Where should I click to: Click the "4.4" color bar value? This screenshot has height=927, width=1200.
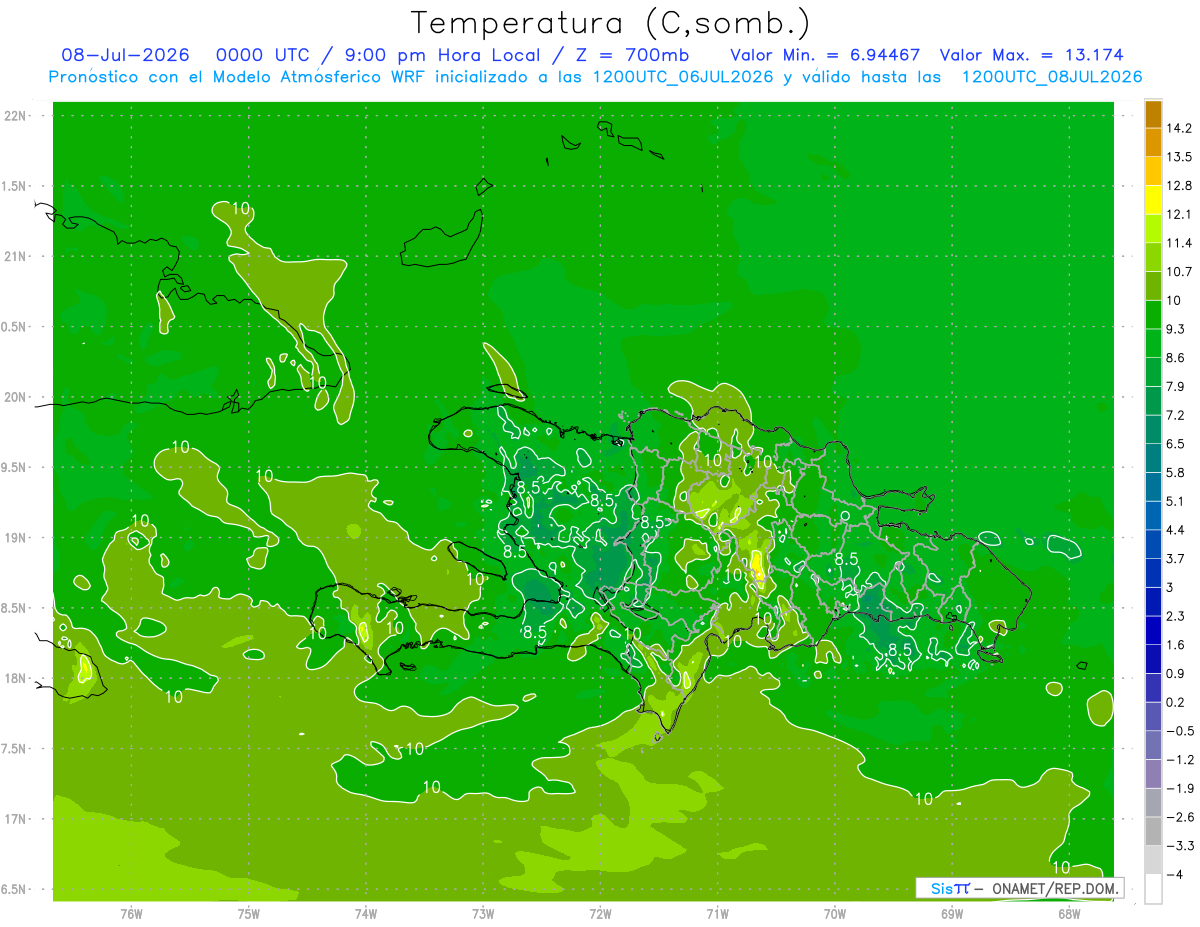click(1177, 530)
